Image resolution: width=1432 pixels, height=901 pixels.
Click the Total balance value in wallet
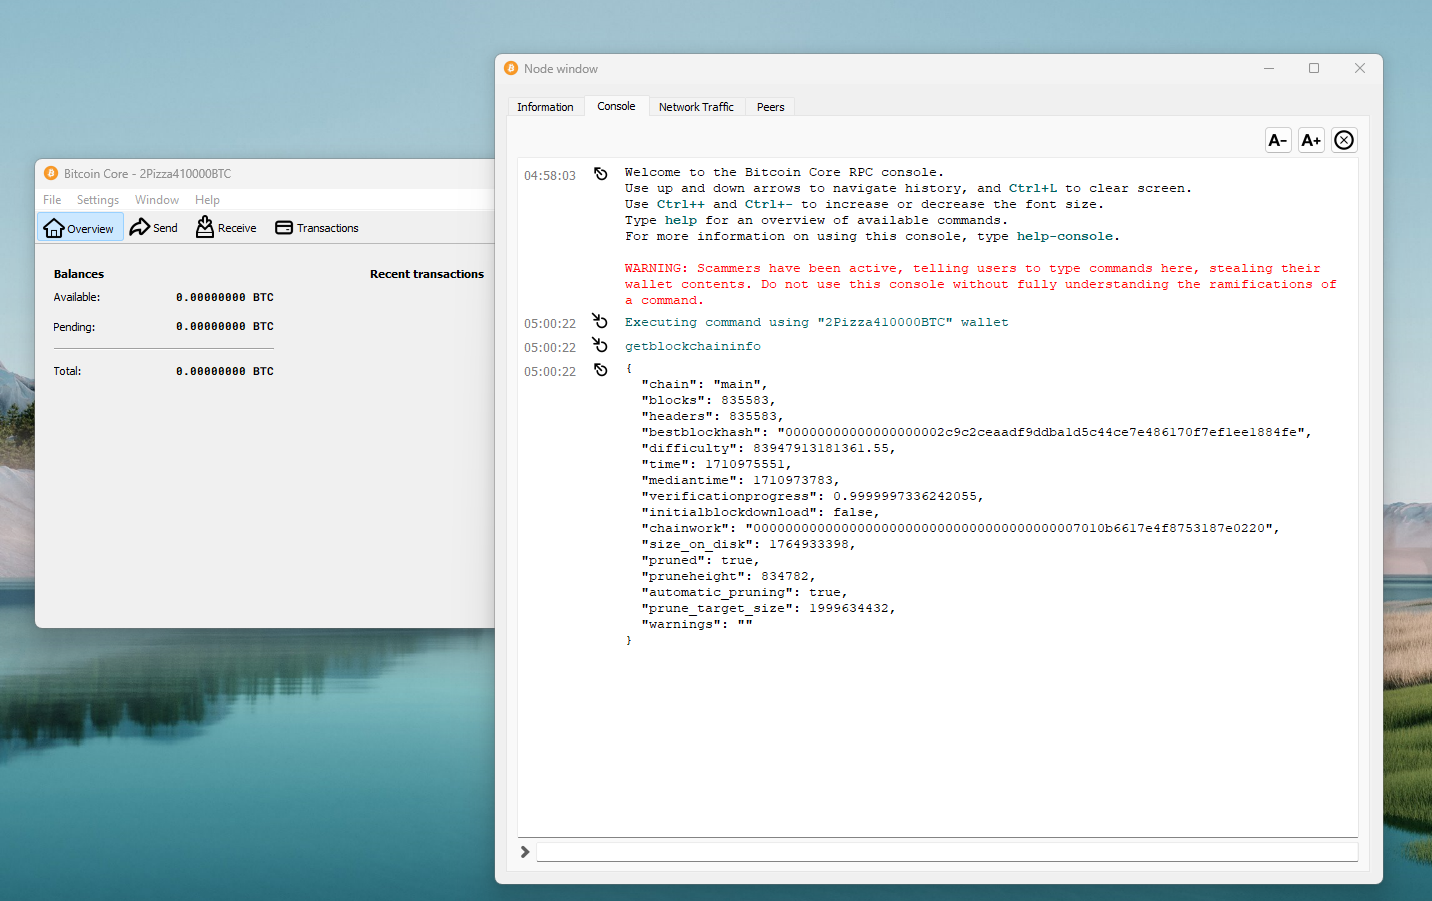coord(225,371)
